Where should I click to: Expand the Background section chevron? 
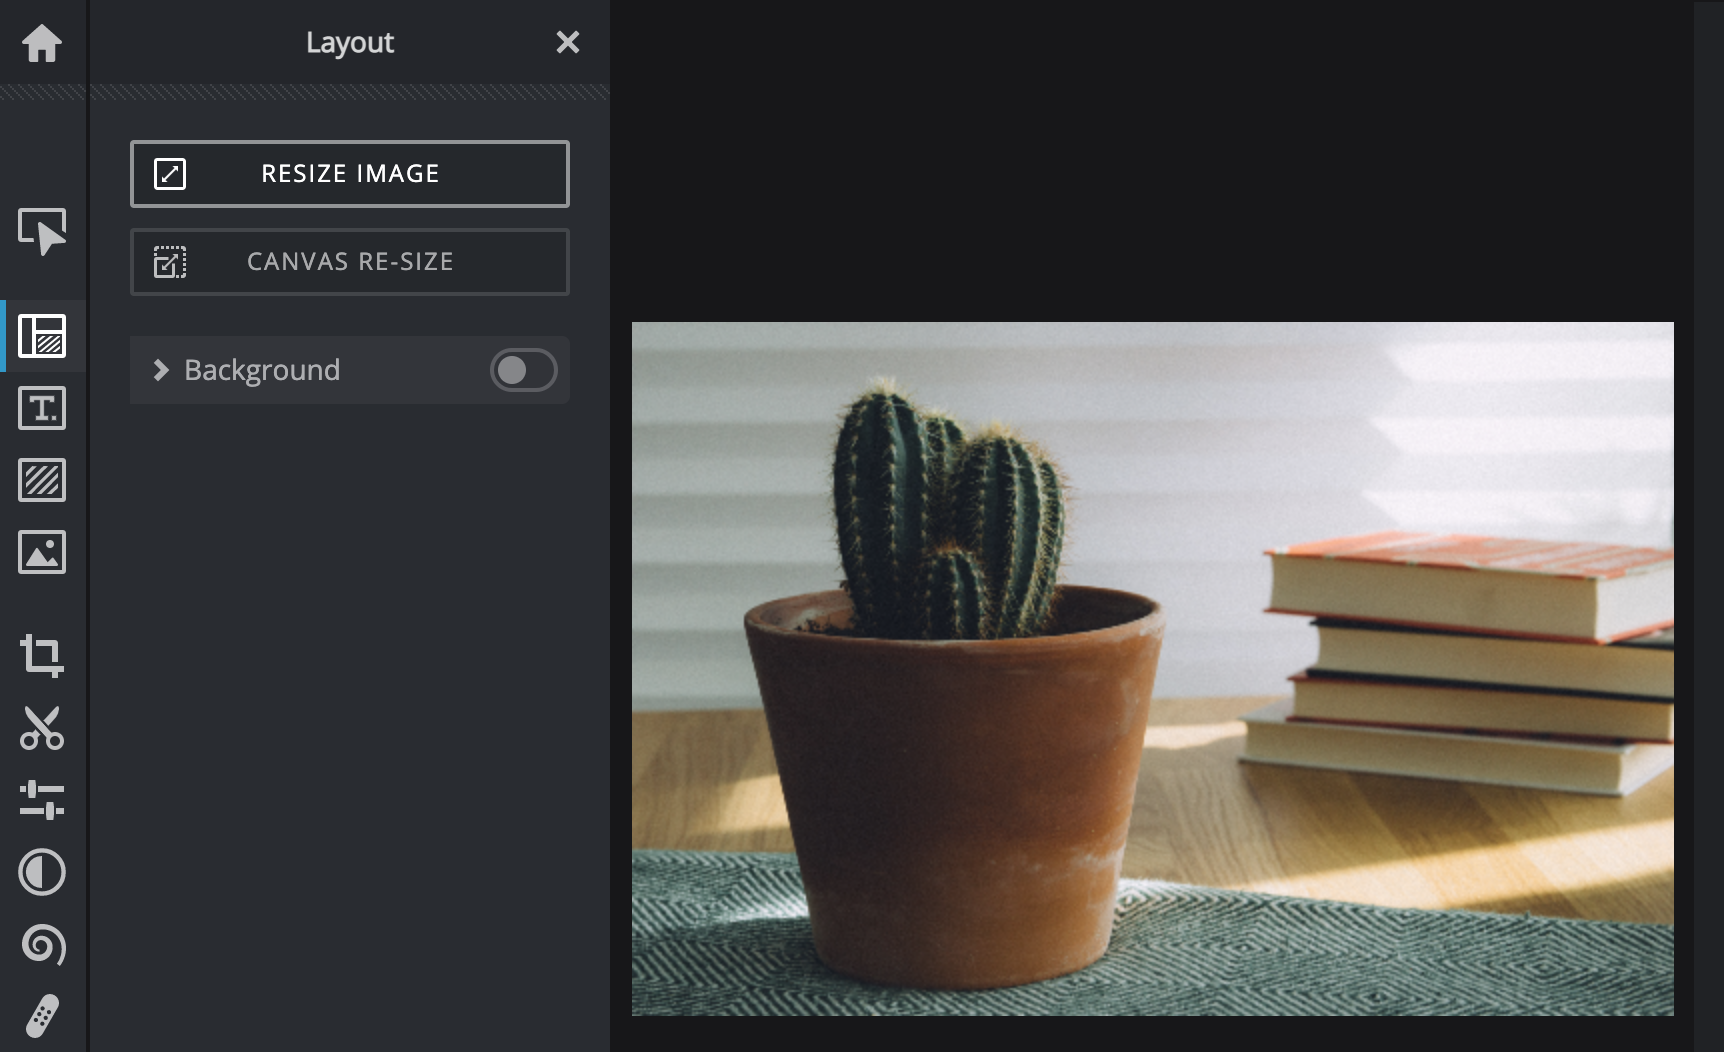coord(160,370)
